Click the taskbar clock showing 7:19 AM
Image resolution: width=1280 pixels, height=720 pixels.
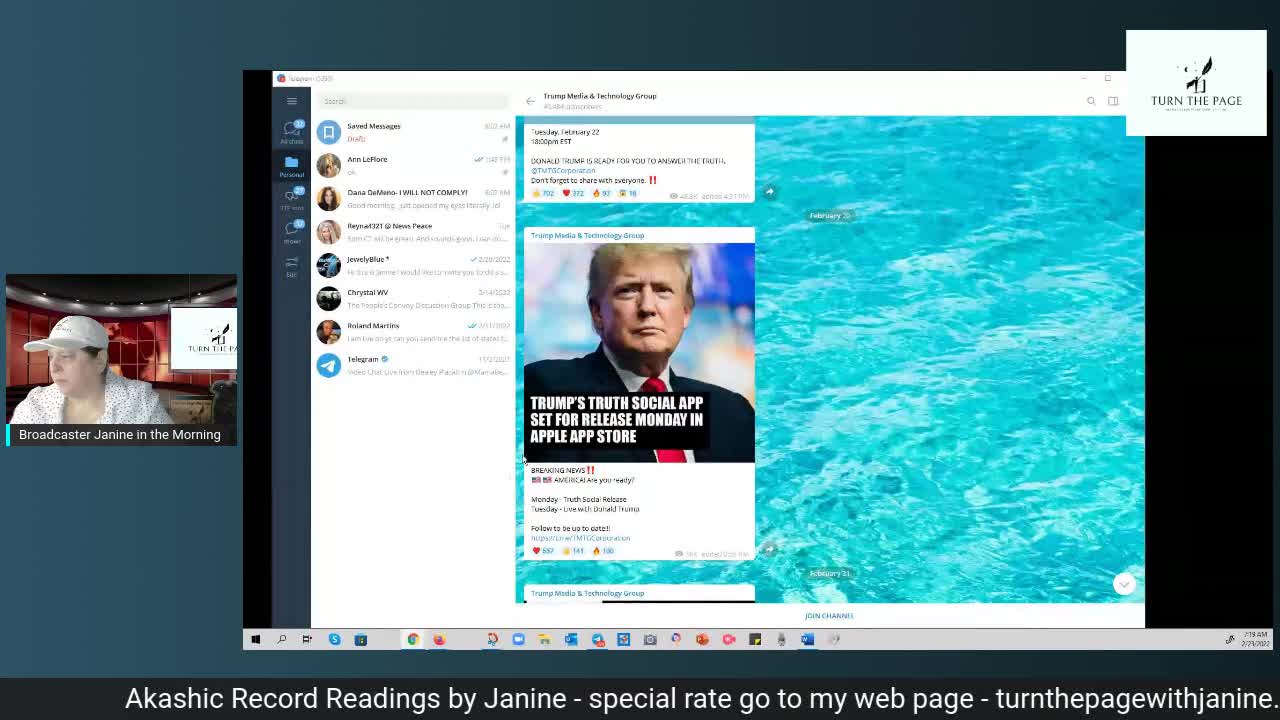[1258, 639]
